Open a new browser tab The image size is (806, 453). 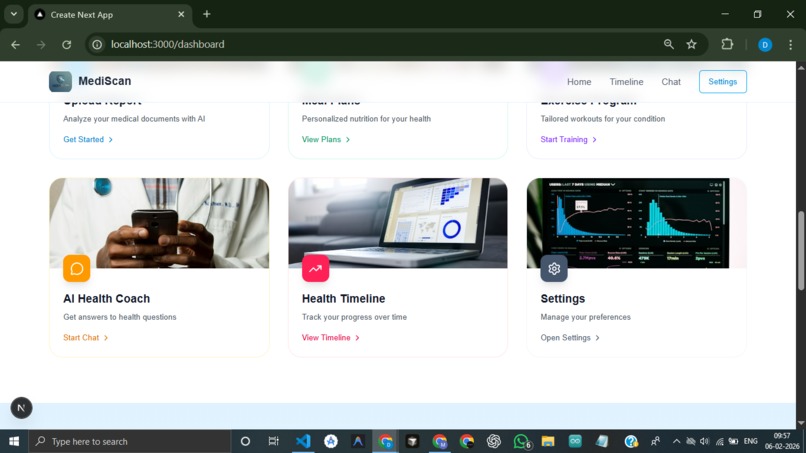point(207,14)
